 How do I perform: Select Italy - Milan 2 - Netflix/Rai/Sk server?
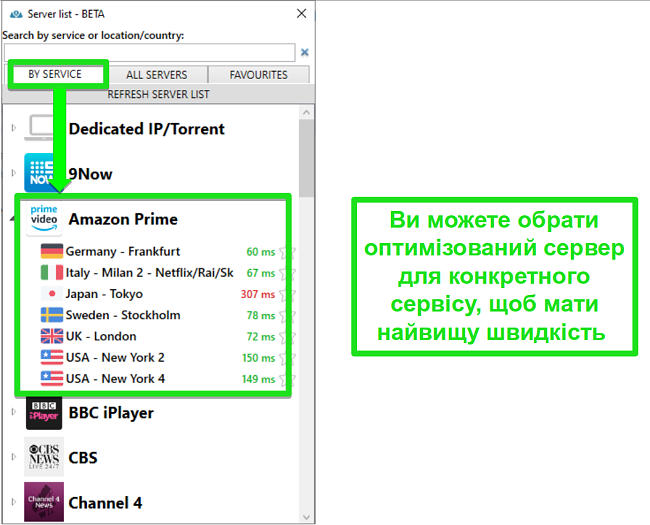click(x=150, y=272)
